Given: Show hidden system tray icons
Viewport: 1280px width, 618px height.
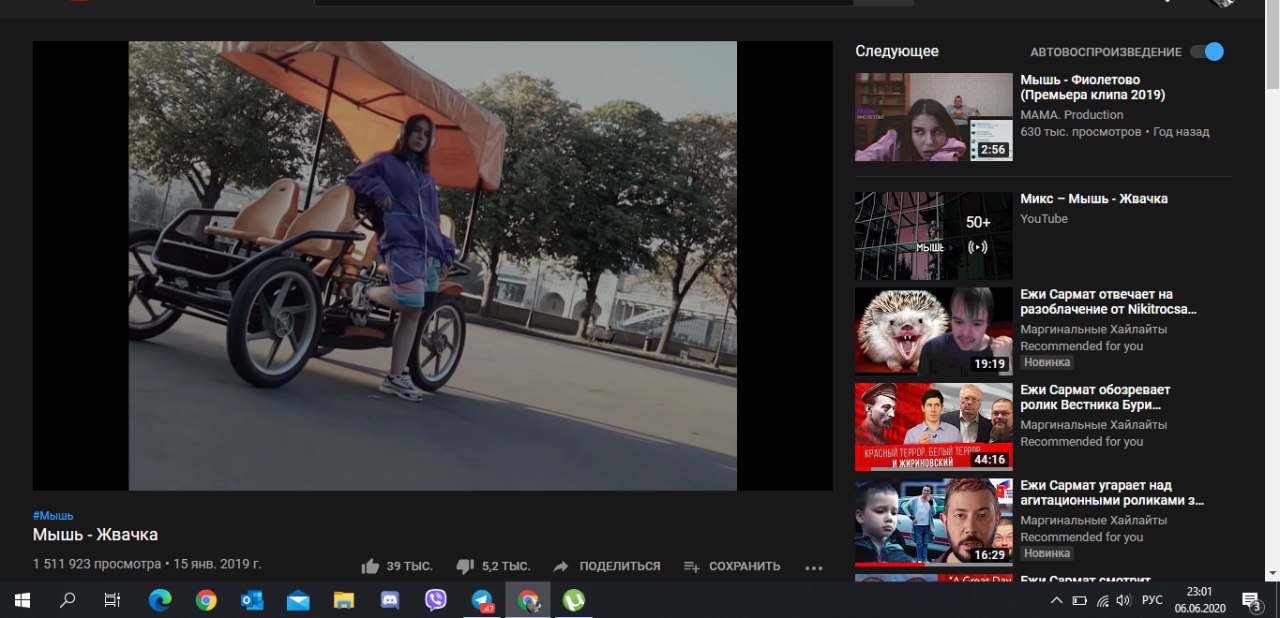Looking at the screenshot, I should 1056,600.
